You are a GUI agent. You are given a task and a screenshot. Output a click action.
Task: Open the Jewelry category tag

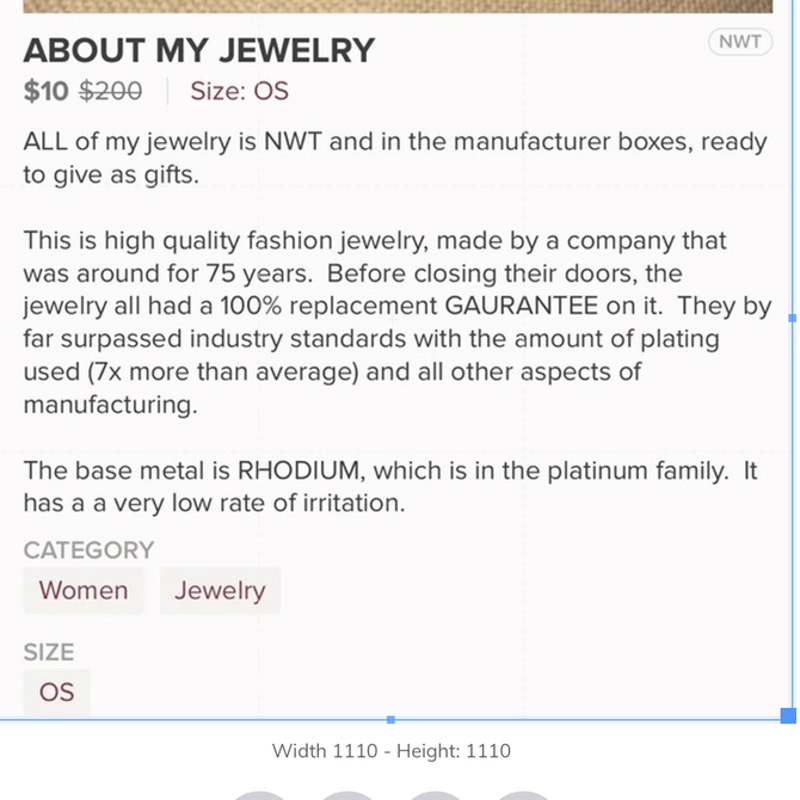coord(220,590)
